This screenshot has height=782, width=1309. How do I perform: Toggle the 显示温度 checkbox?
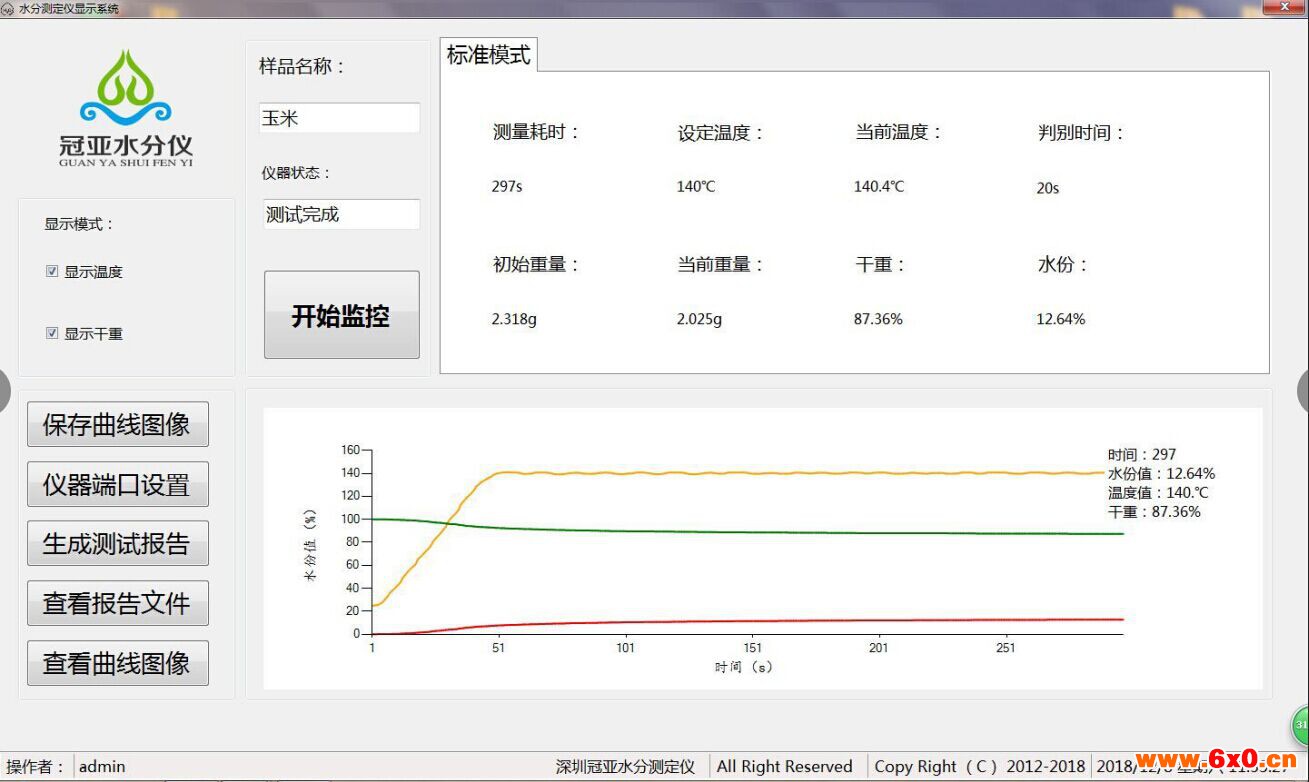[x=52, y=271]
